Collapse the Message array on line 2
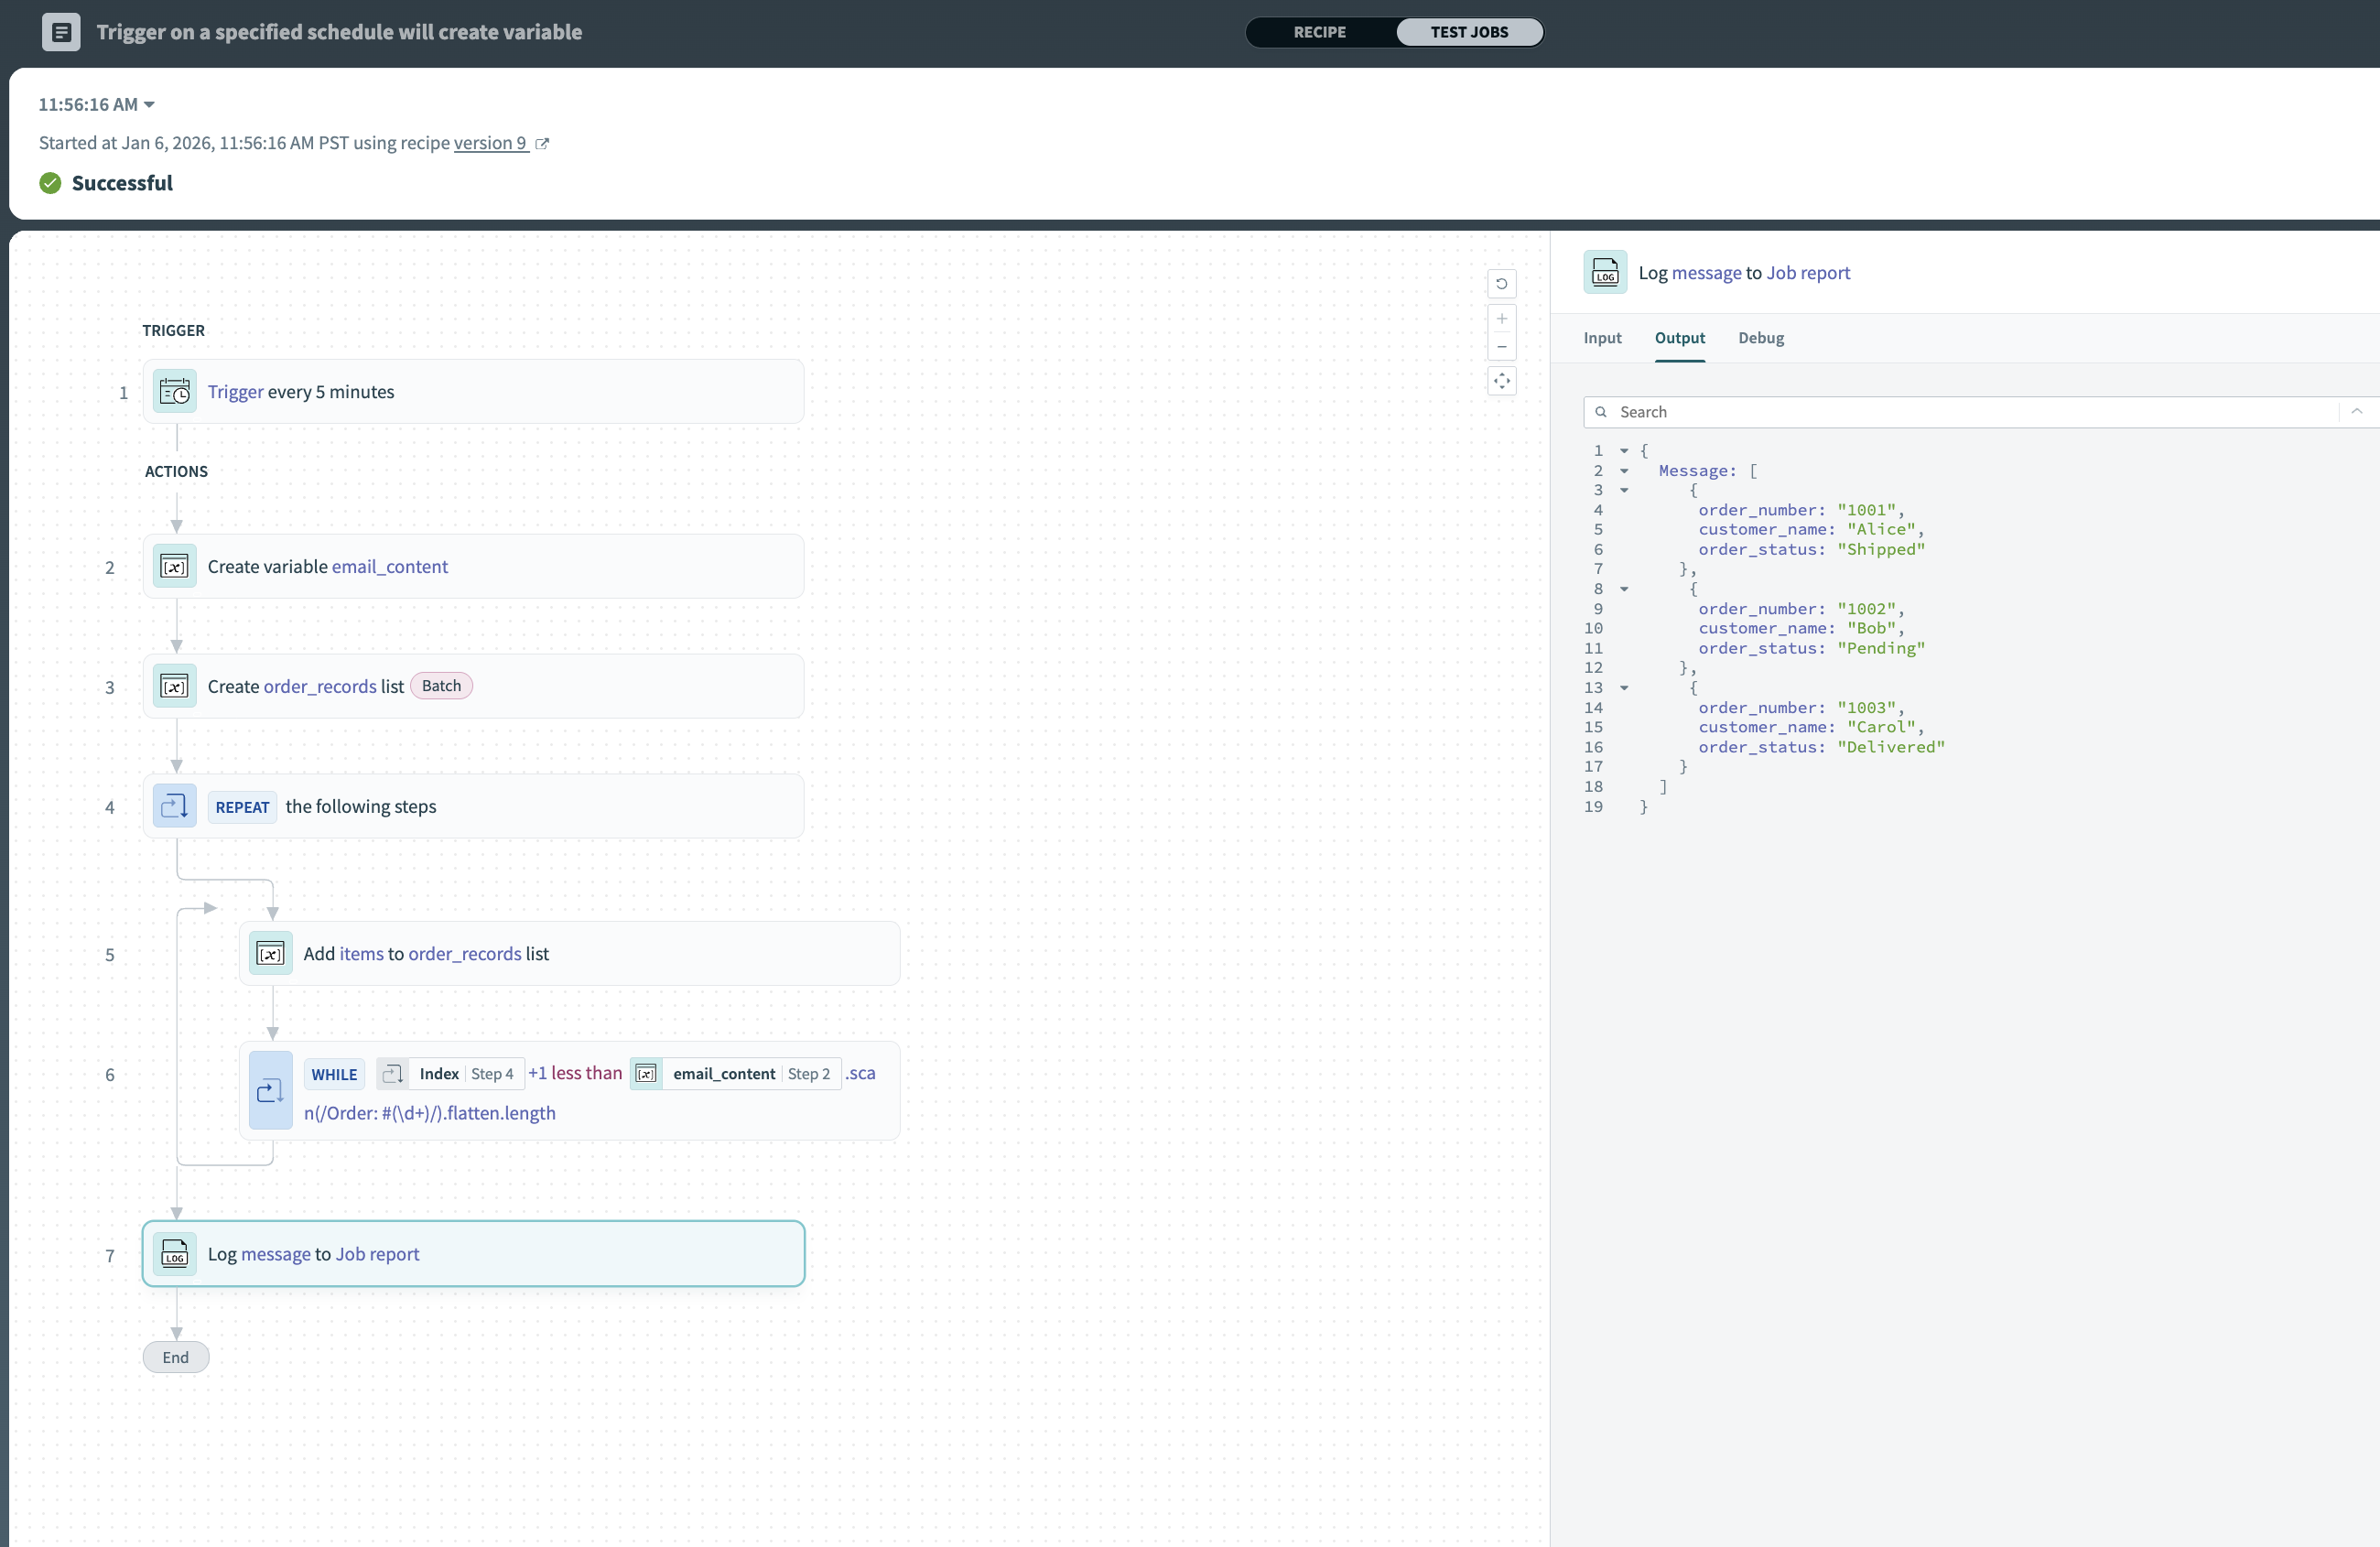The height and width of the screenshot is (1547, 2380). click(x=1624, y=471)
